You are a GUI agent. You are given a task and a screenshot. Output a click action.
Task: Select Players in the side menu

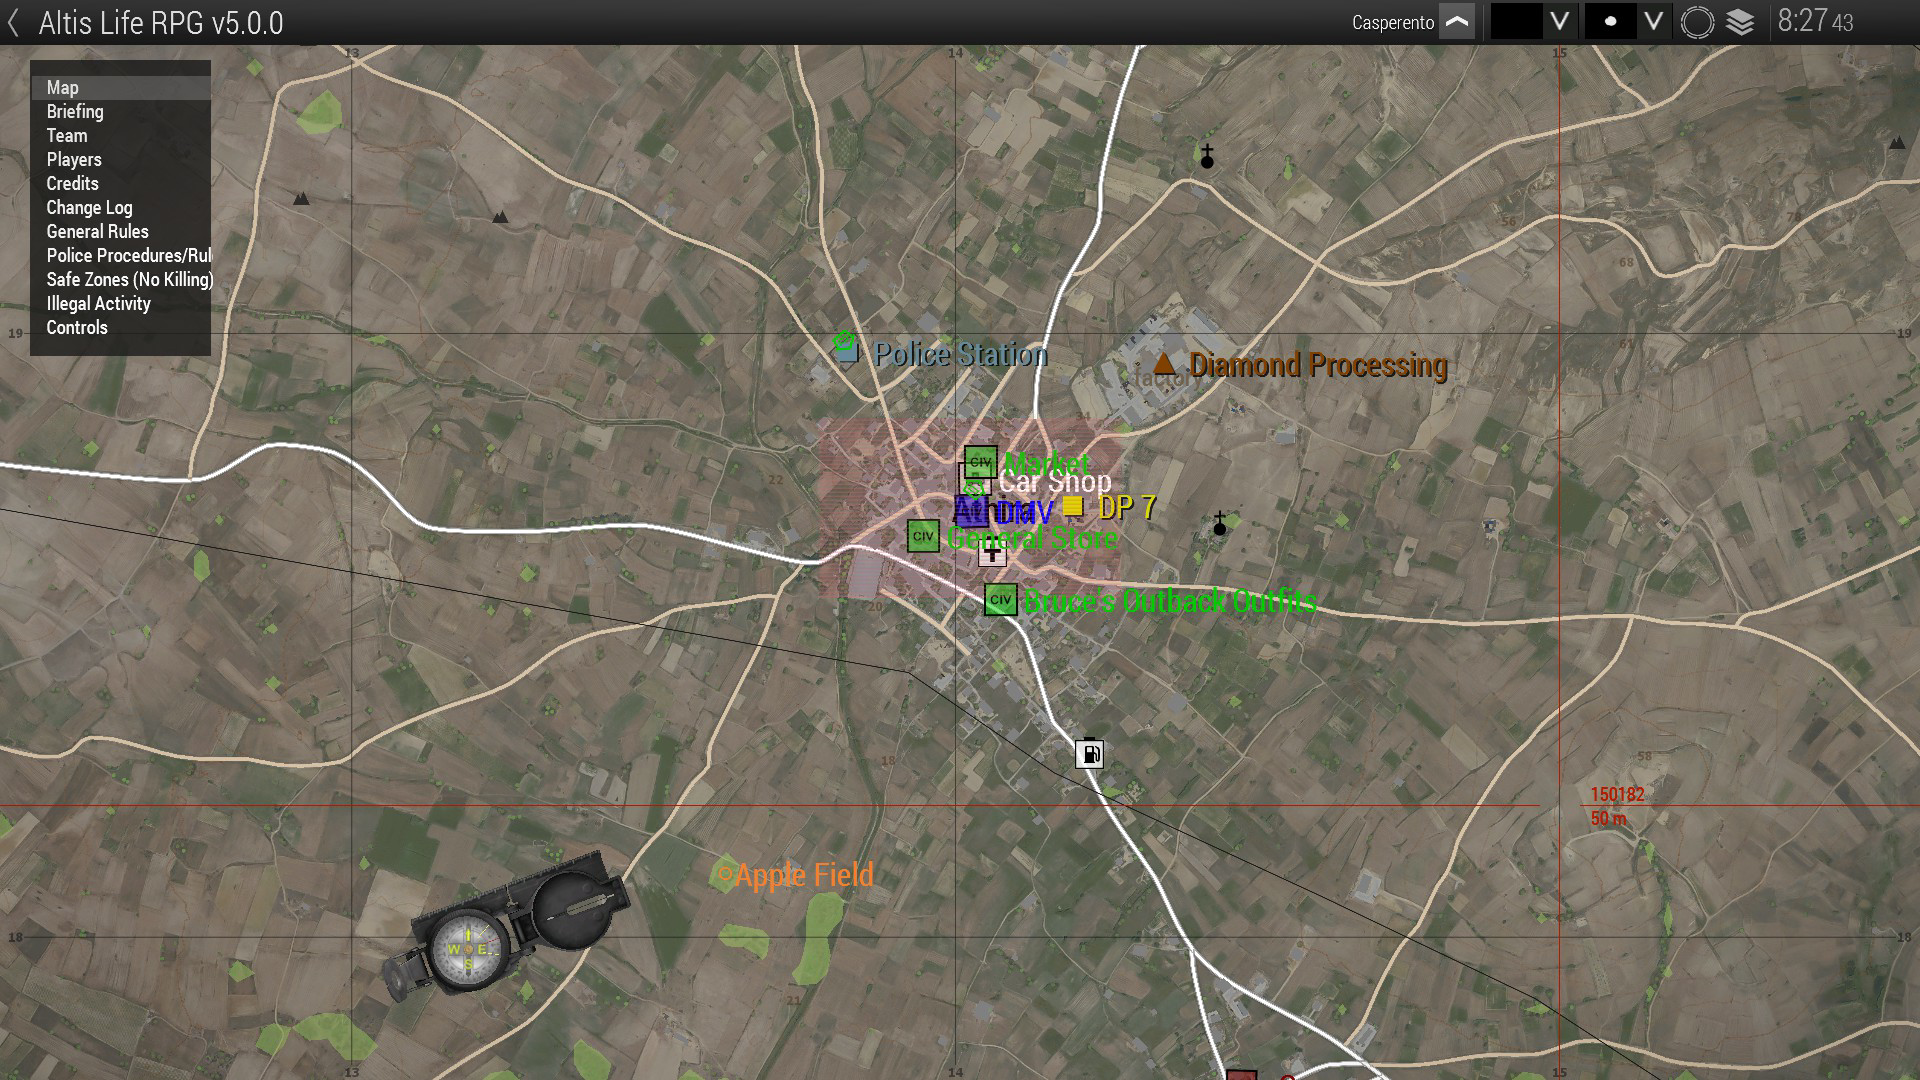[74, 160]
